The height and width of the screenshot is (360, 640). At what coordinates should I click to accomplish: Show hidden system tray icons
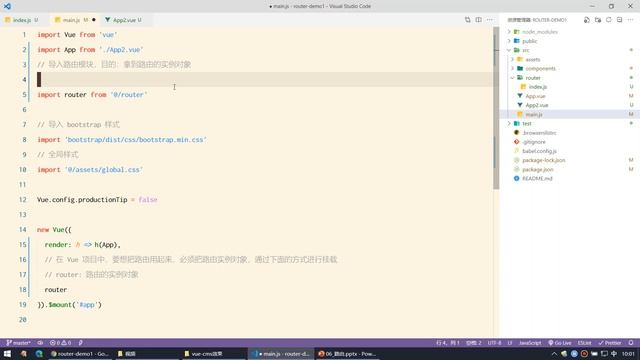554,354
